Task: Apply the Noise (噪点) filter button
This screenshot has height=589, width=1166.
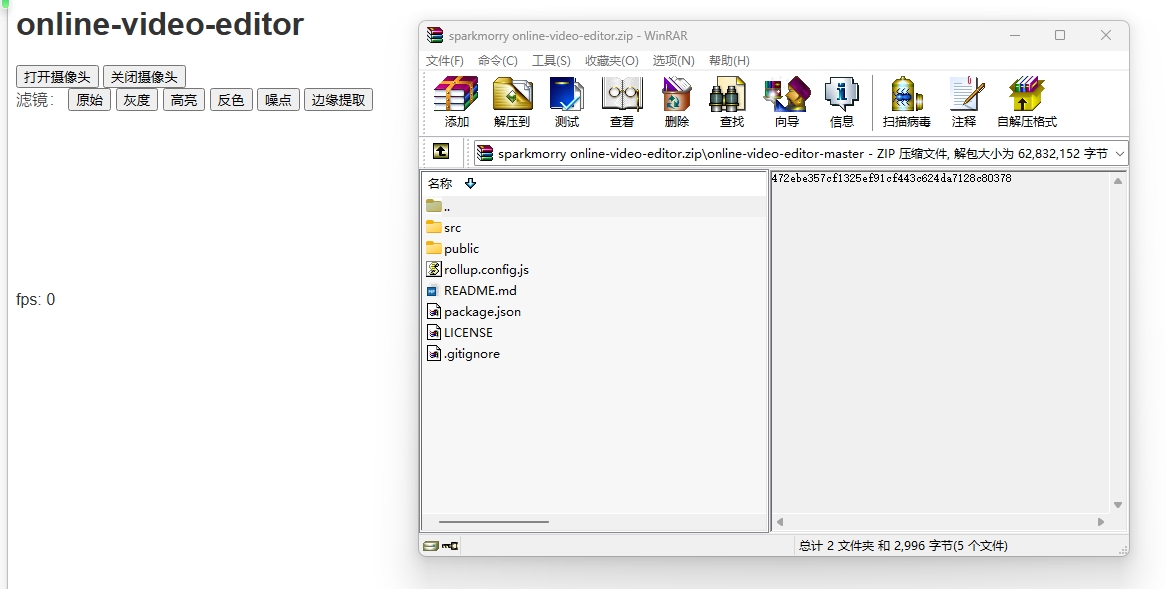Action: pyautogui.click(x=278, y=100)
